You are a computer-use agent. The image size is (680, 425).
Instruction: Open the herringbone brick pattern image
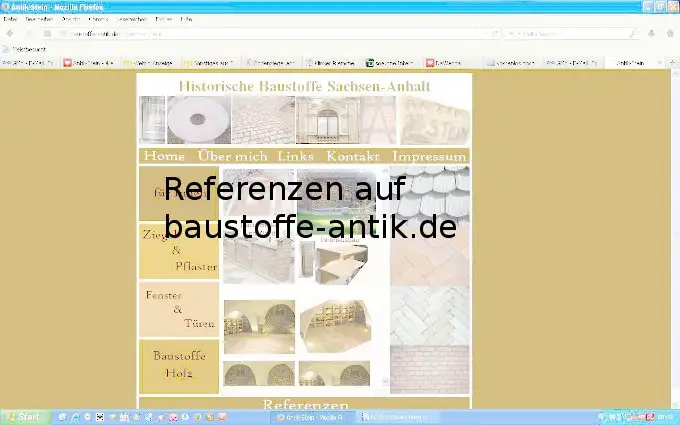pyautogui.click(x=430, y=315)
